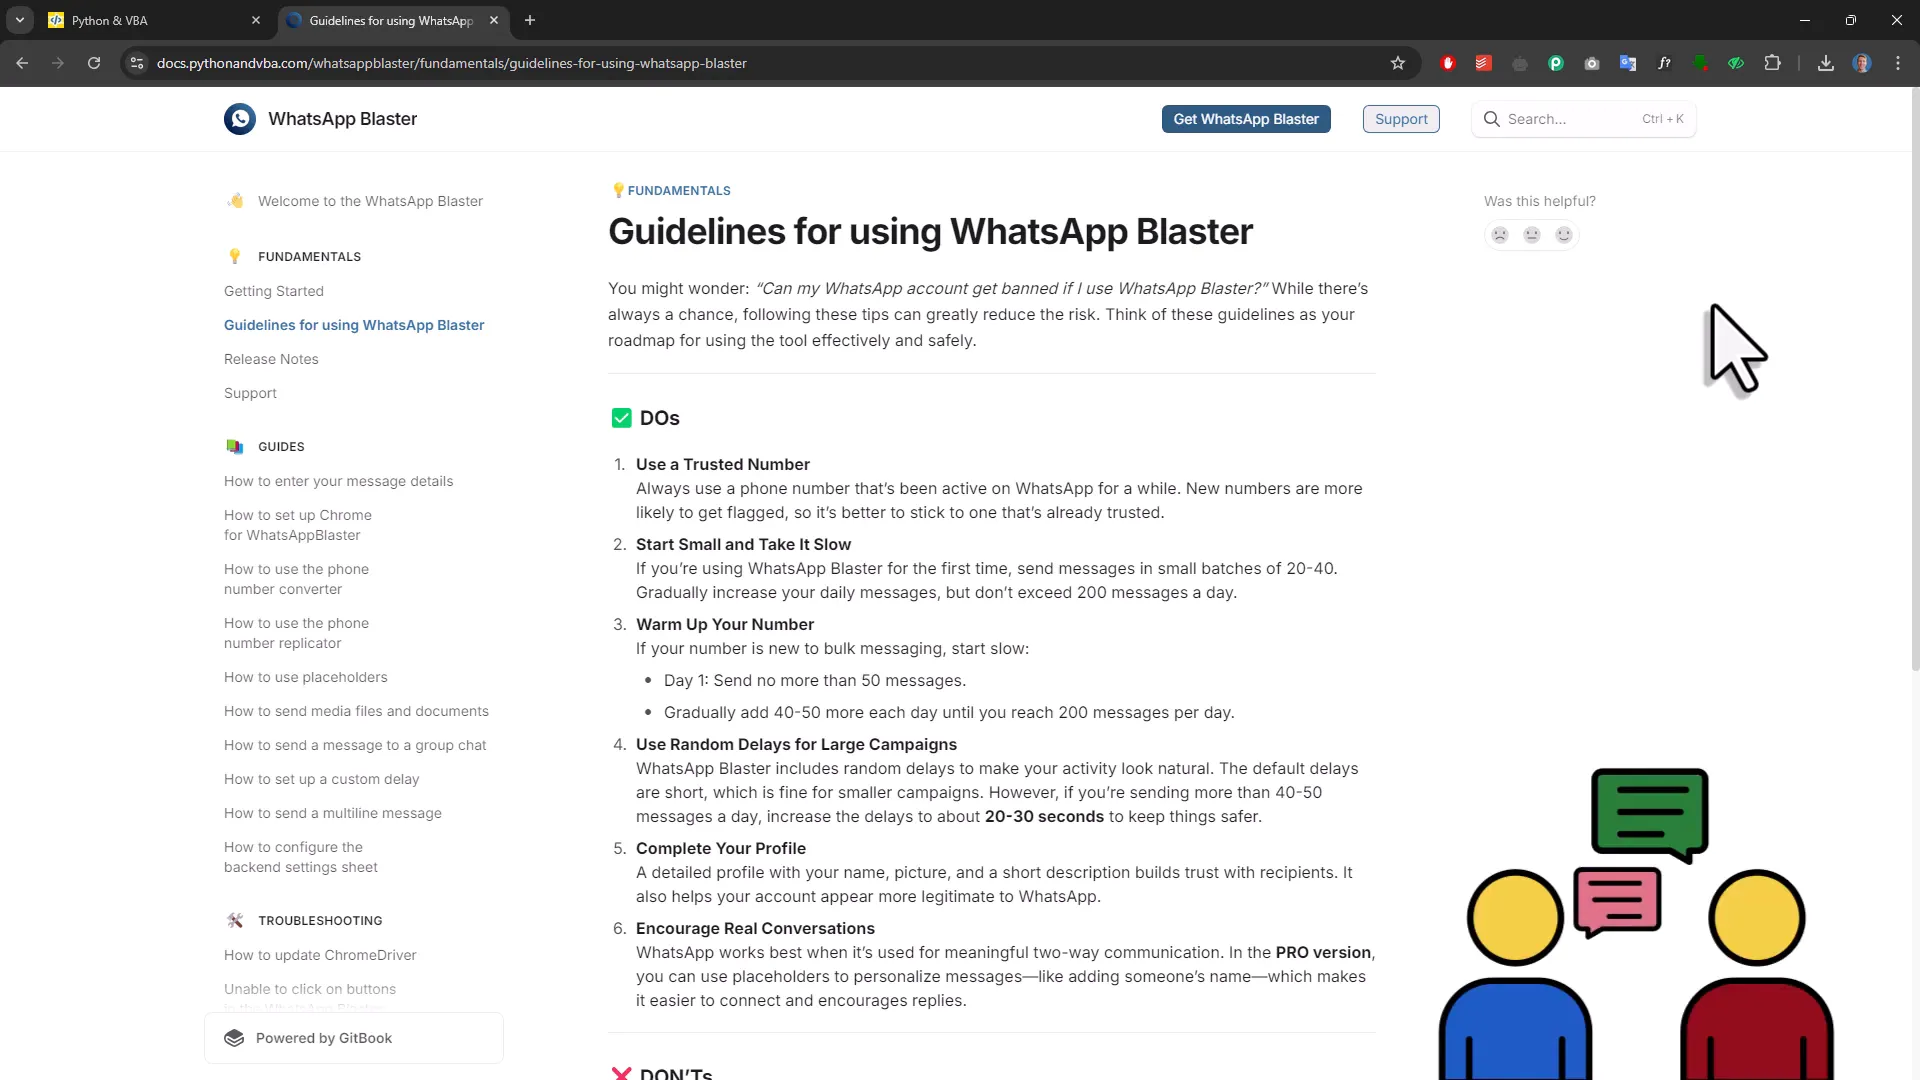The width and height of the screenshot is (1920, 1080).
Task: Open How to enter your message details
Action: click(338, 481)
